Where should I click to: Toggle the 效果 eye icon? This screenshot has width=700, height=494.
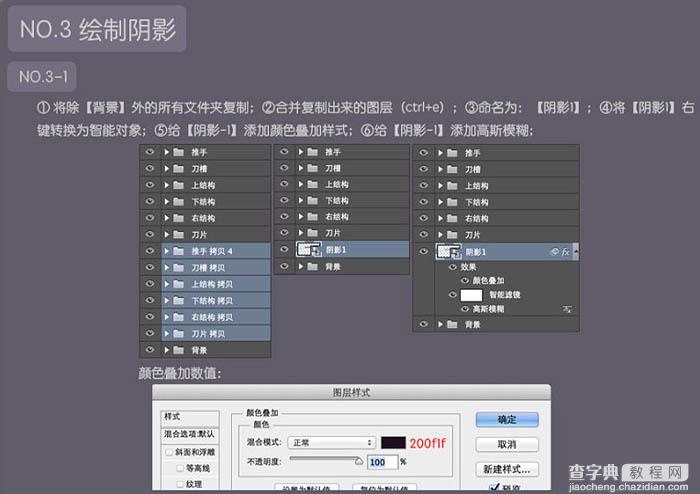[x=453, y=267]
